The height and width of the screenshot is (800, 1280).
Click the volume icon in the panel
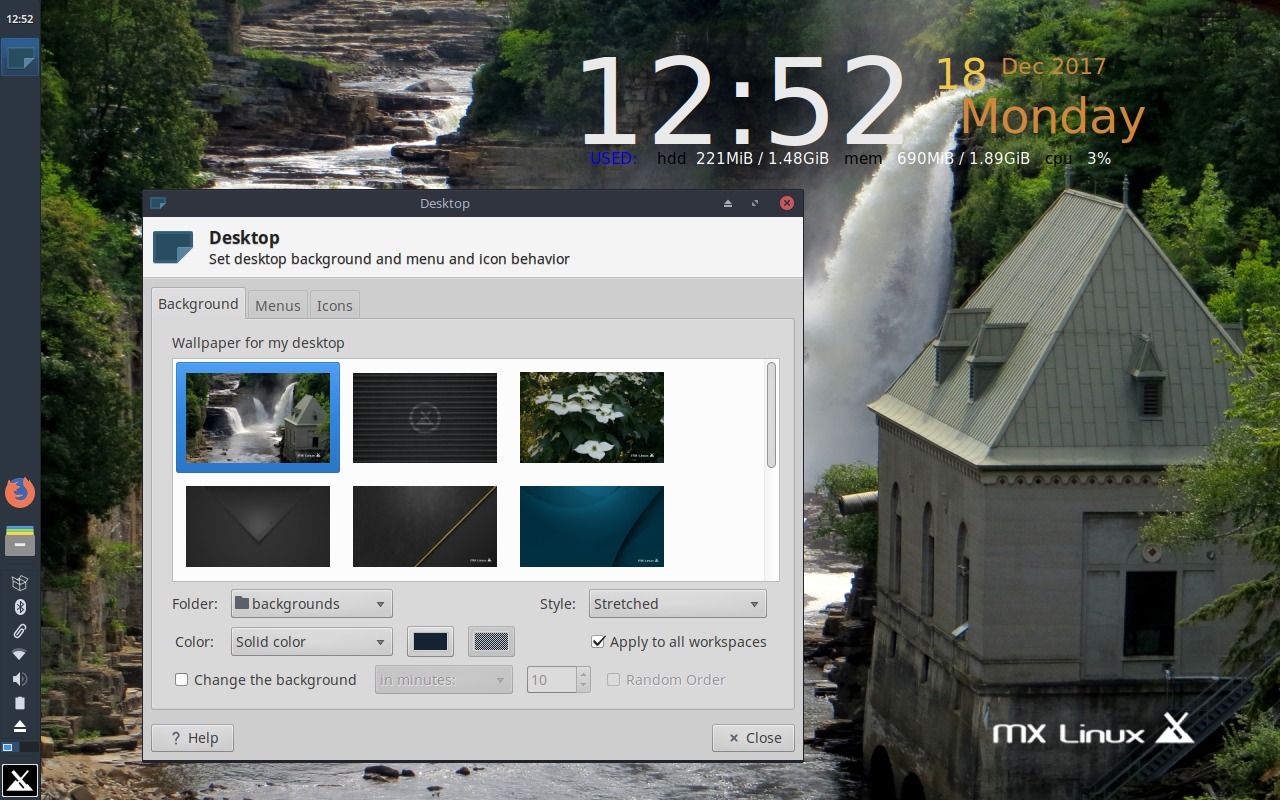tap(20, 678)
